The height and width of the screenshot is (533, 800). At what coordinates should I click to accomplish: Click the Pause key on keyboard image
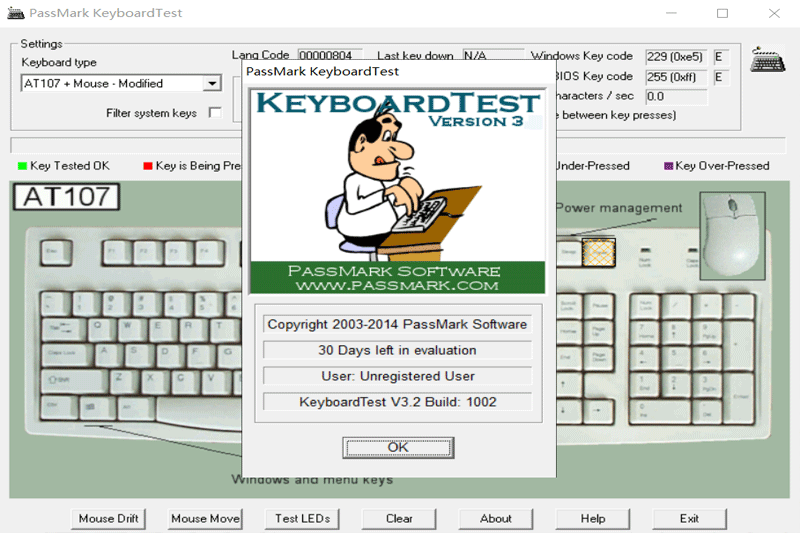[x=599, y=306]
